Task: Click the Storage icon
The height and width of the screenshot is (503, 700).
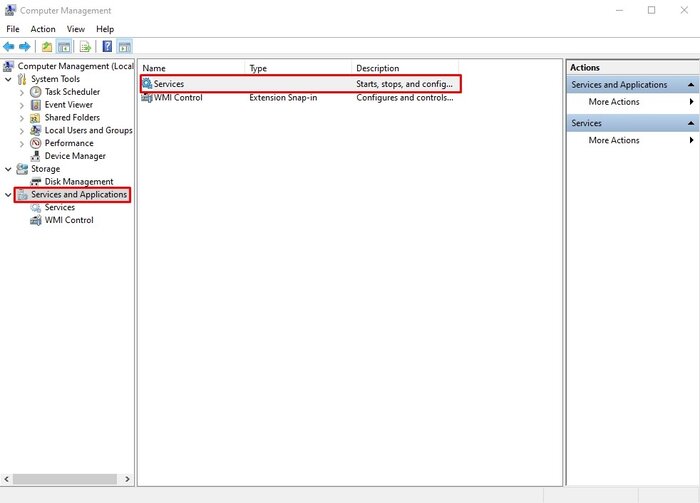Action: 22,169
